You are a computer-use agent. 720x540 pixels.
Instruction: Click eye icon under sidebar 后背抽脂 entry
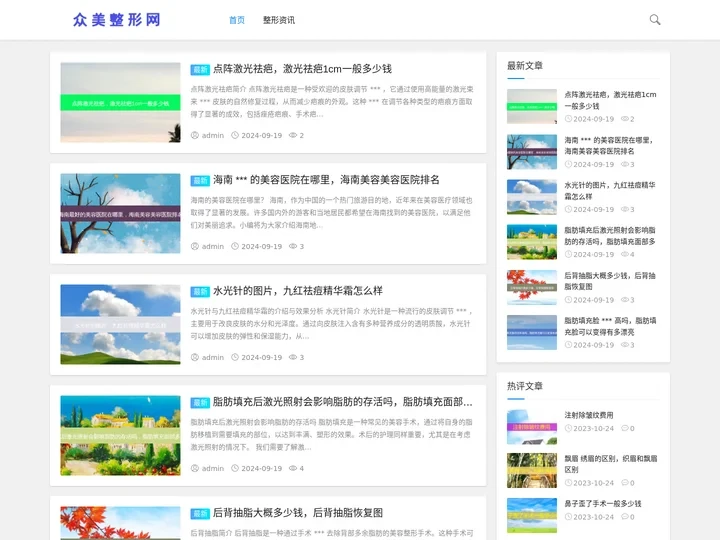[624, 300]
